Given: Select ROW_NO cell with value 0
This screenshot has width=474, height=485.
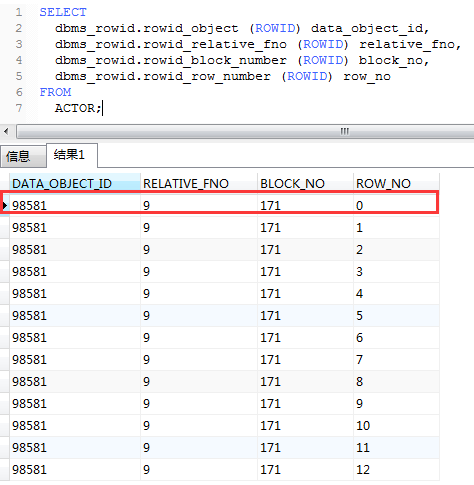Looking at the screenshot, I should [x=396, y=205].
